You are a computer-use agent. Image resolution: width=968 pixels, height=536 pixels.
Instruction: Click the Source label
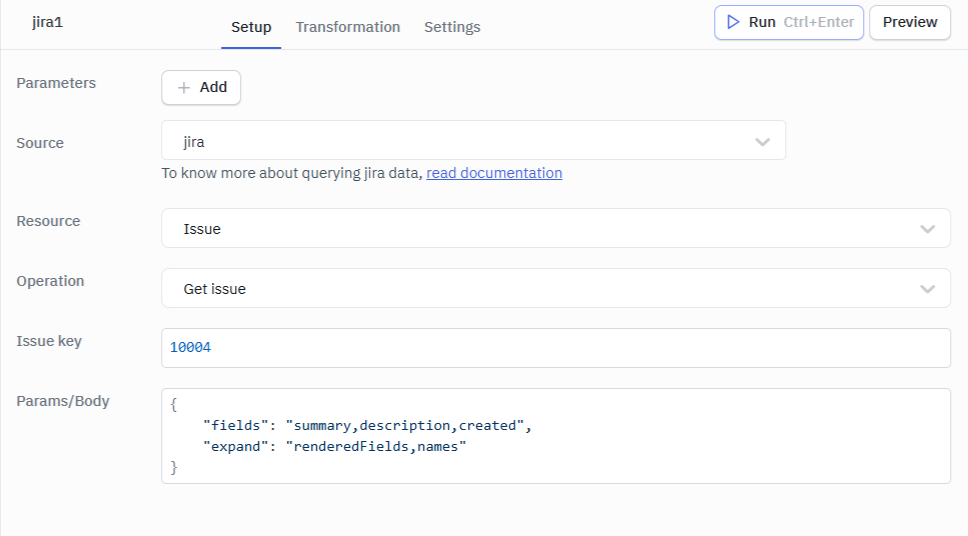(40, 143)
